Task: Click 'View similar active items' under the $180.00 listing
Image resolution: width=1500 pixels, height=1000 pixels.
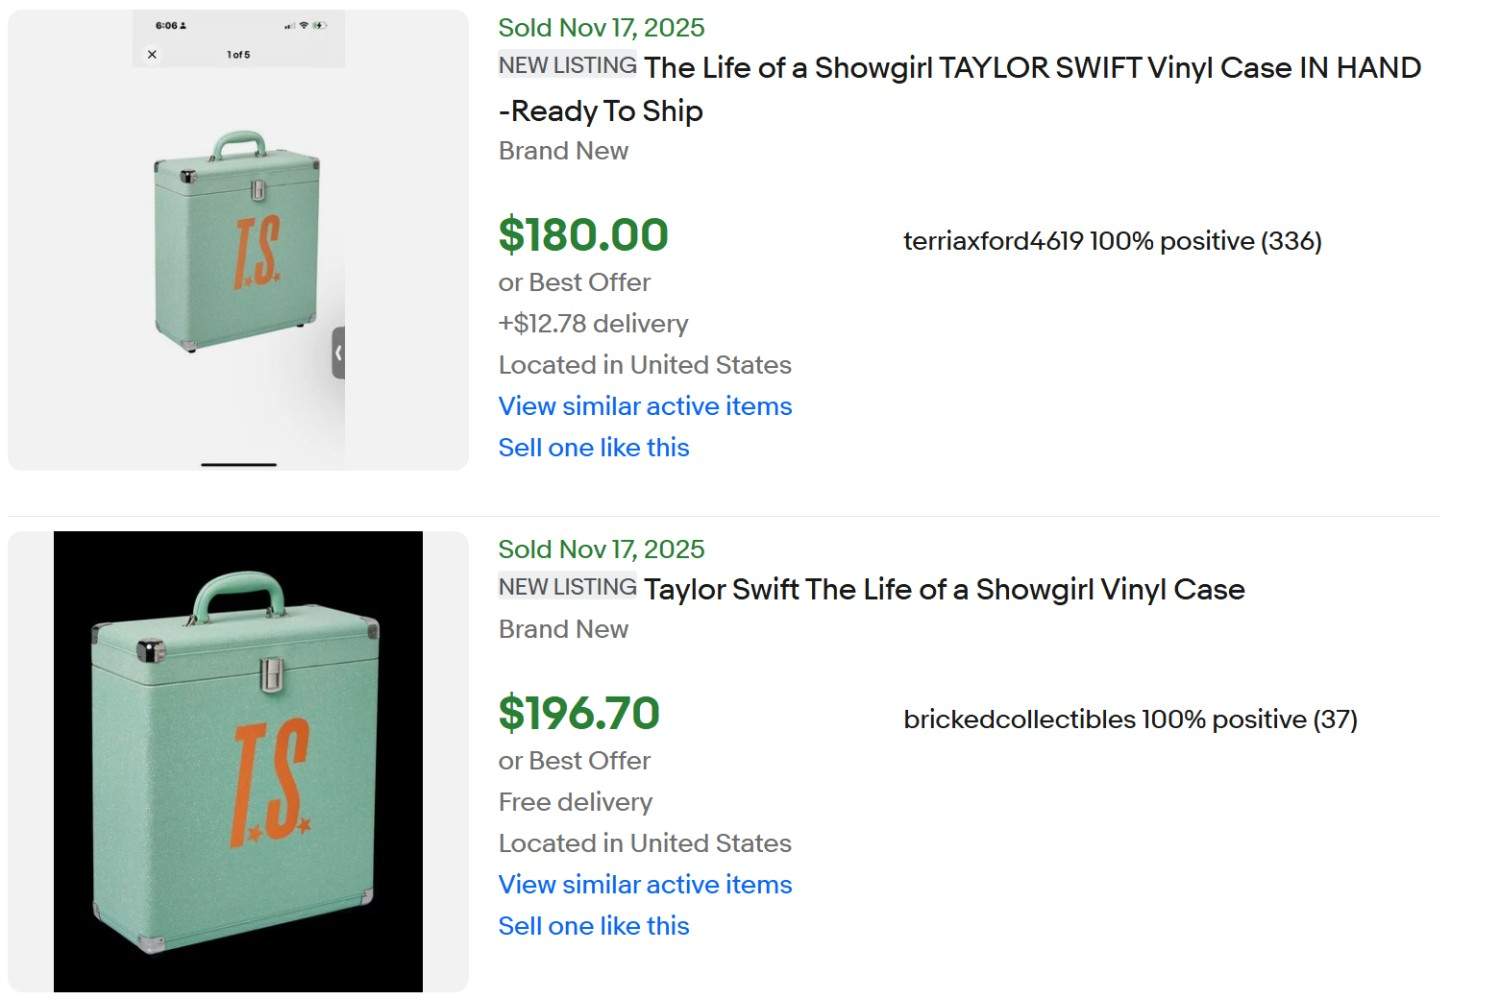Action: click(x=645, y=406)
